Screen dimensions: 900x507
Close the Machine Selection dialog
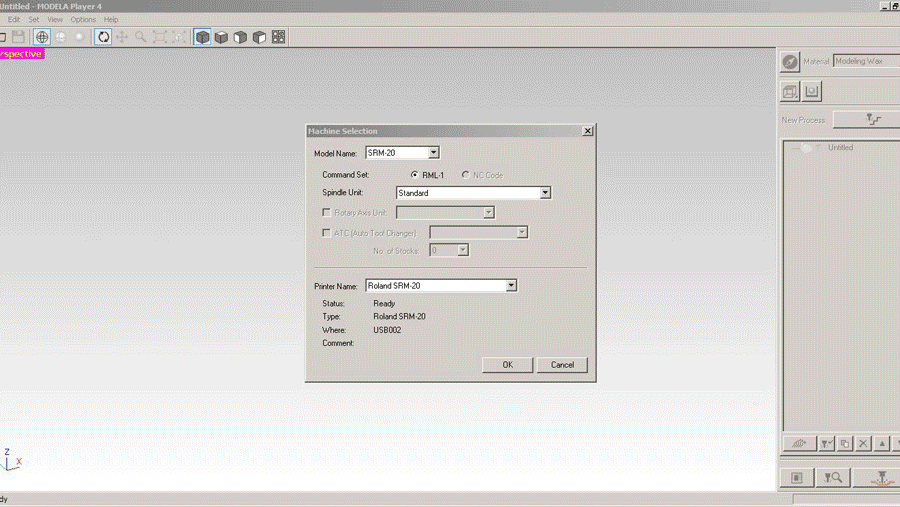(x=587, y=131)
